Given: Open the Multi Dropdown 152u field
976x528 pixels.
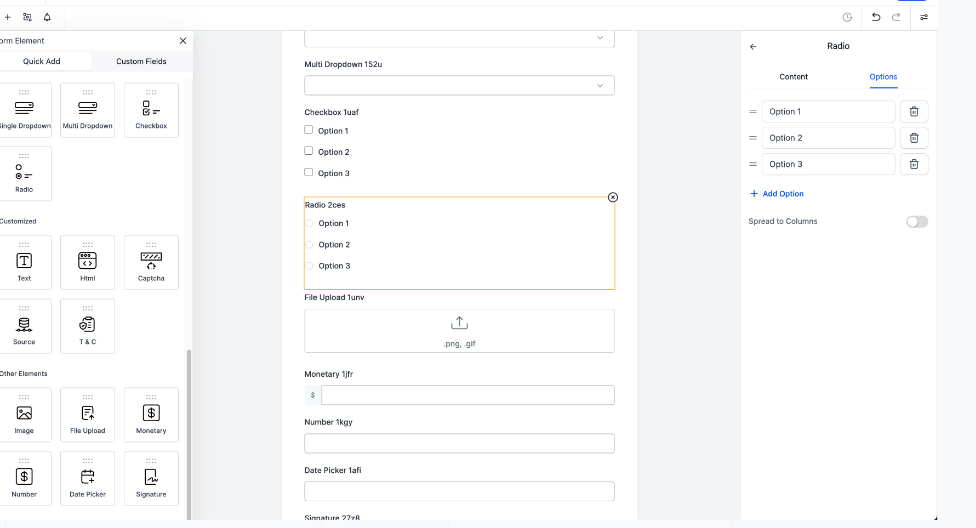Looking at the screenshot, I should click(x=459, y=86).
